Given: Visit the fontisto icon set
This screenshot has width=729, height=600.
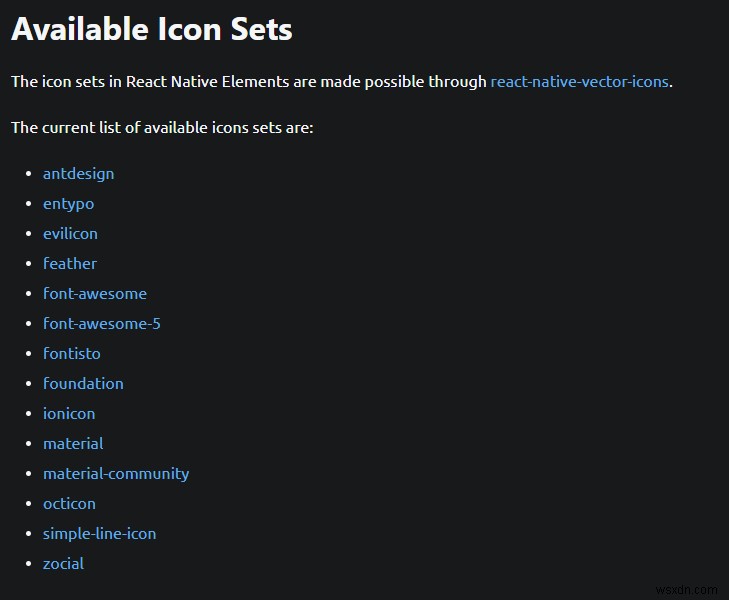Looking at the screenshot, I should coord(71,354).
